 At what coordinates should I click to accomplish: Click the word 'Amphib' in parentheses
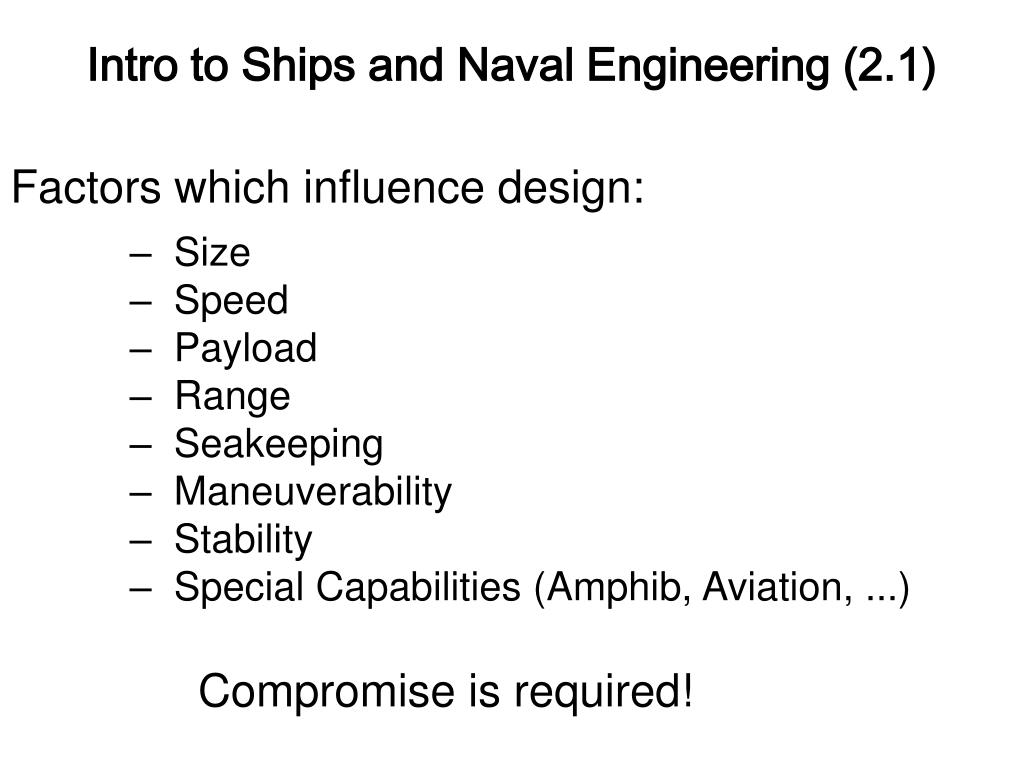[613, 588]
